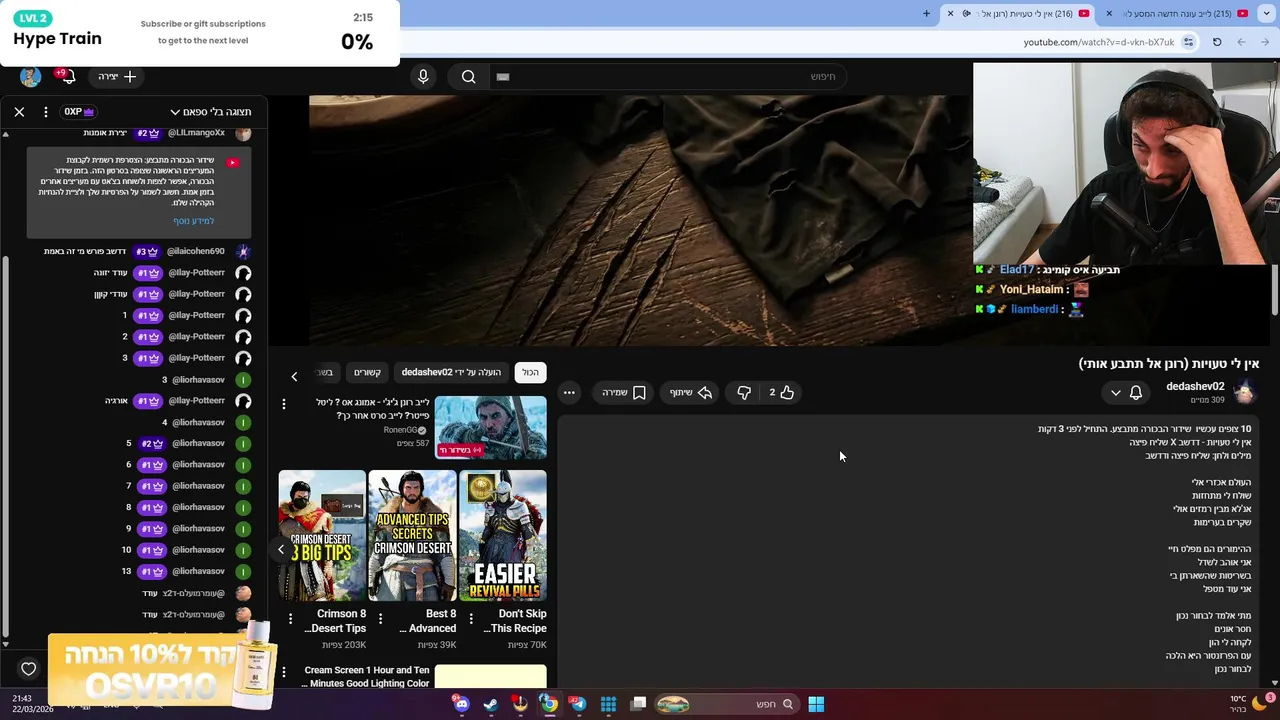1280x720 pixels.
Task: Click the @ilaicohen690 chat username
Action: [196, 251]
